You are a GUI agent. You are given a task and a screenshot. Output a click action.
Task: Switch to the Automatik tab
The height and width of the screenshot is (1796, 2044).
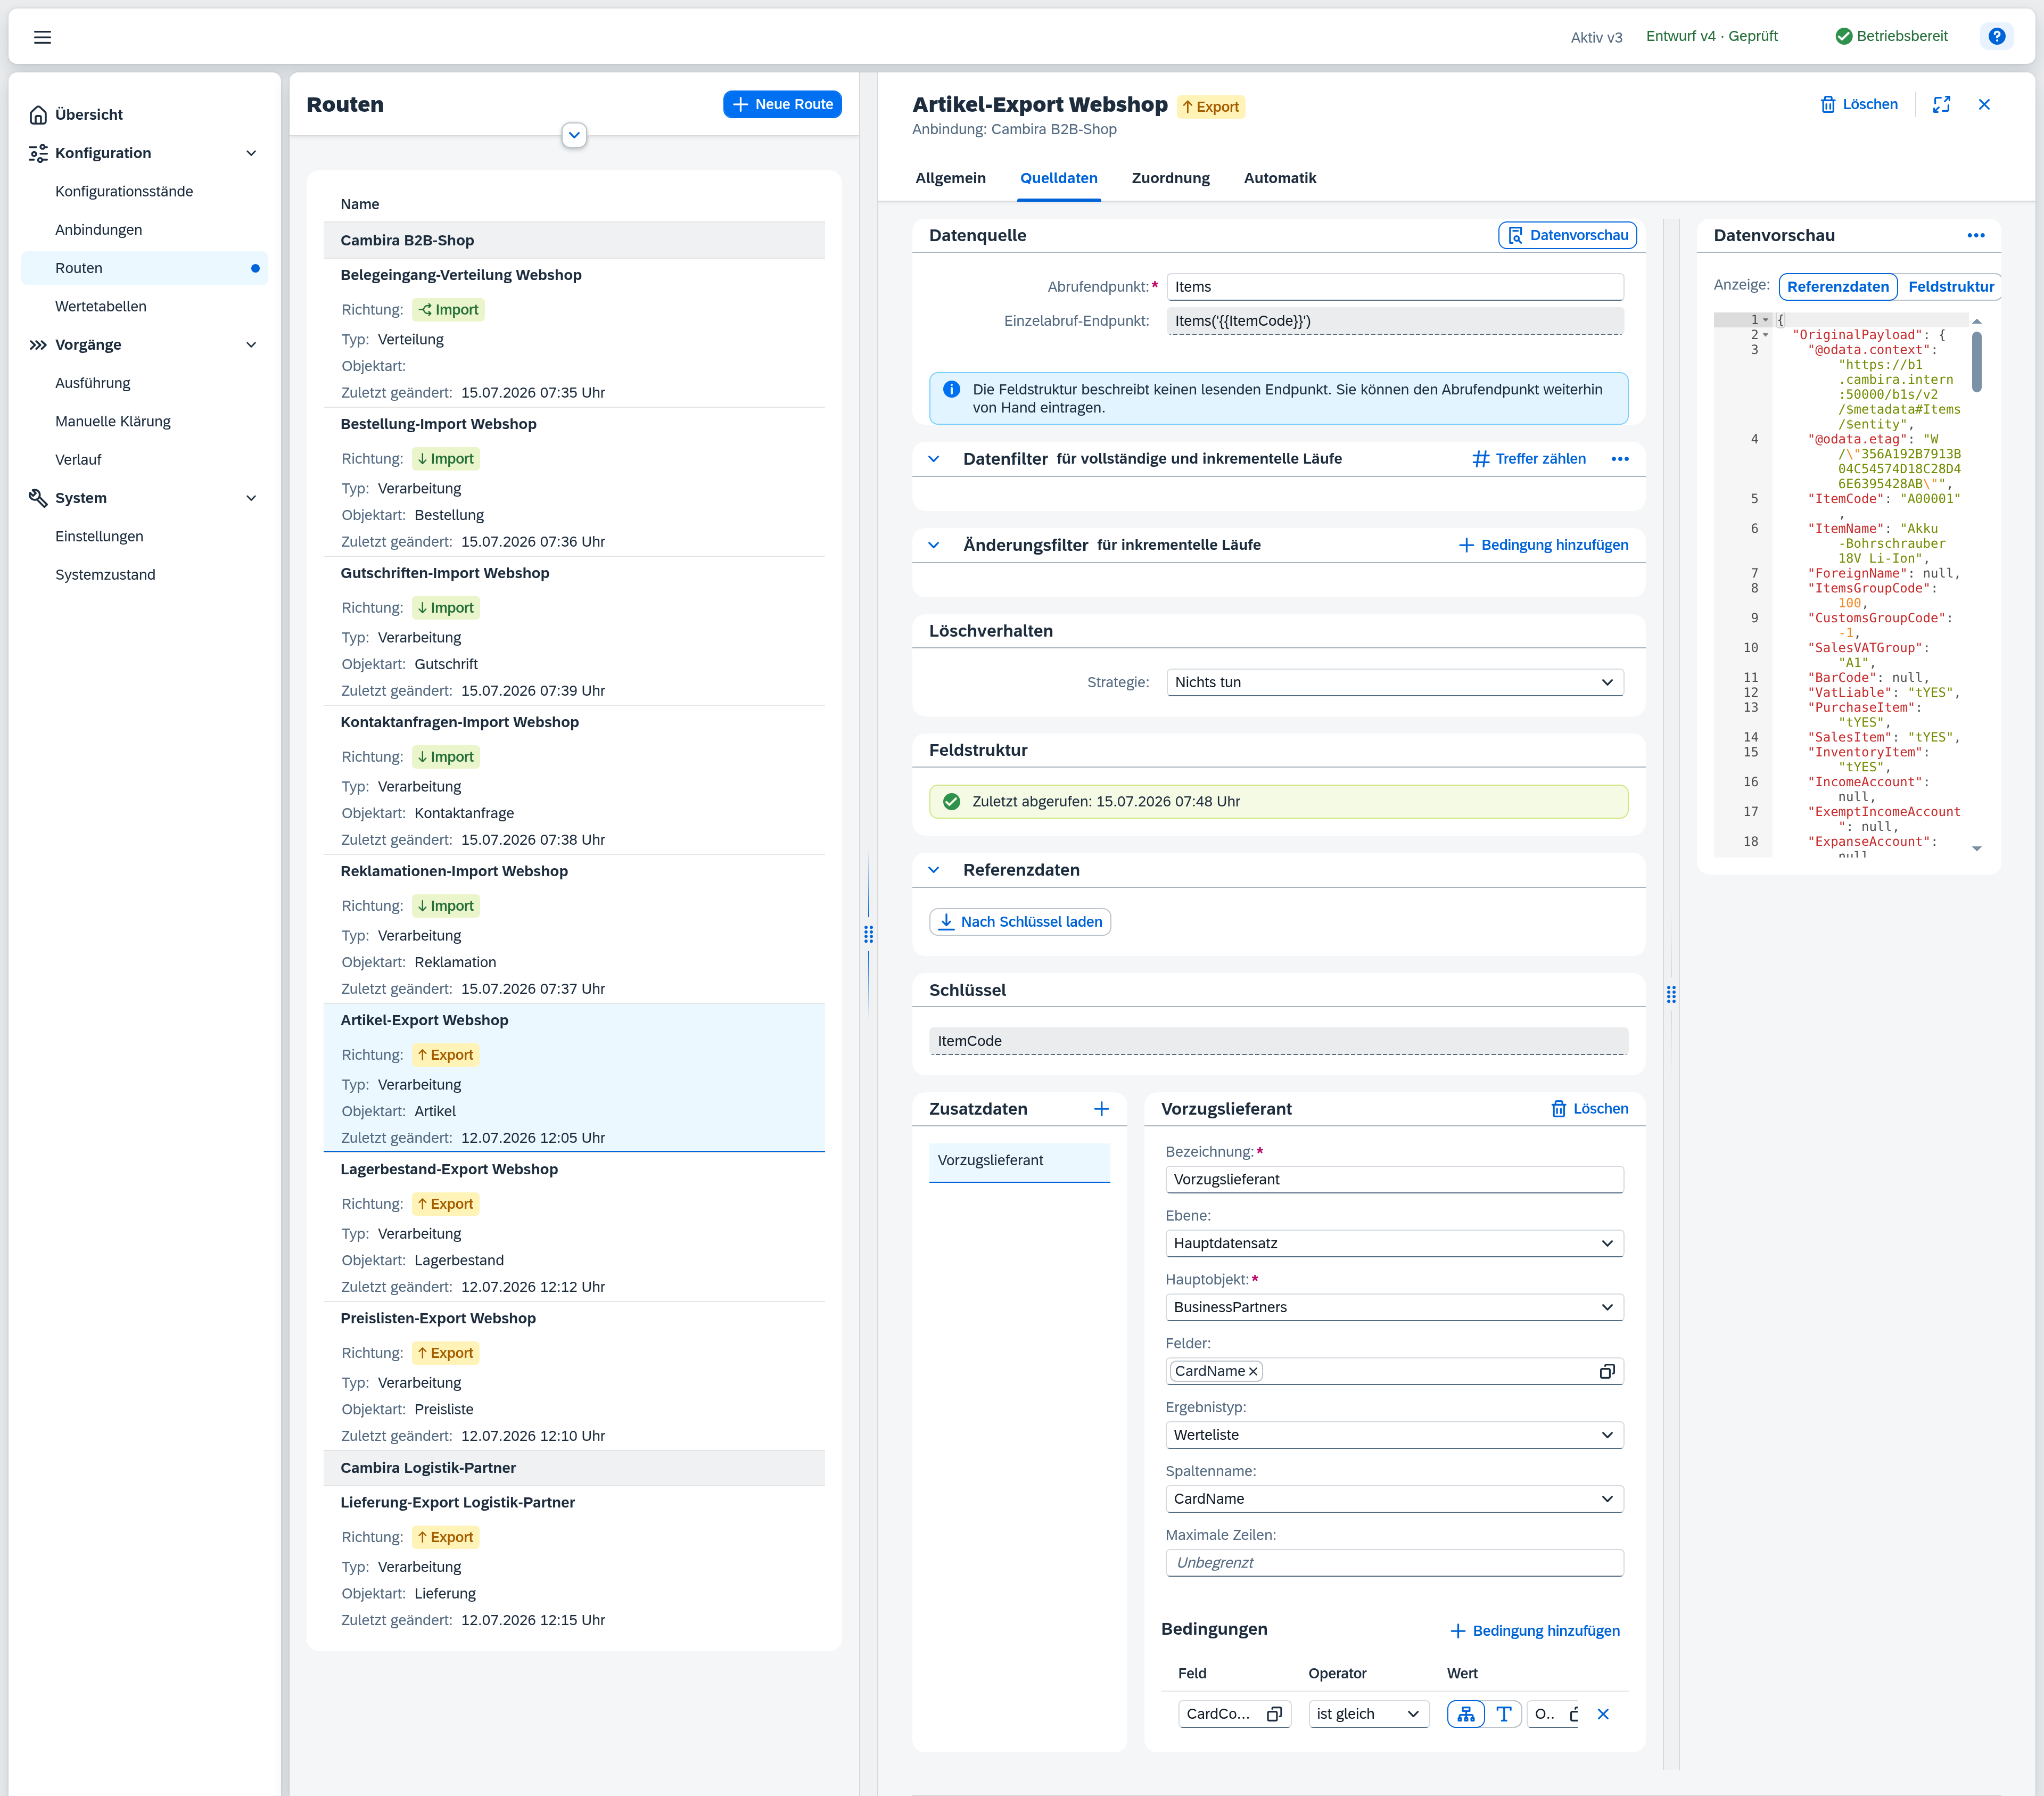(1279, 178)
